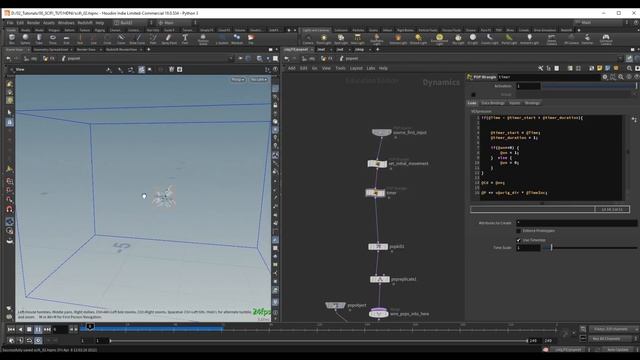Screen dimensions: 640x360
Task: Select the Font shelf tool
Action: [x=185, y=39]
